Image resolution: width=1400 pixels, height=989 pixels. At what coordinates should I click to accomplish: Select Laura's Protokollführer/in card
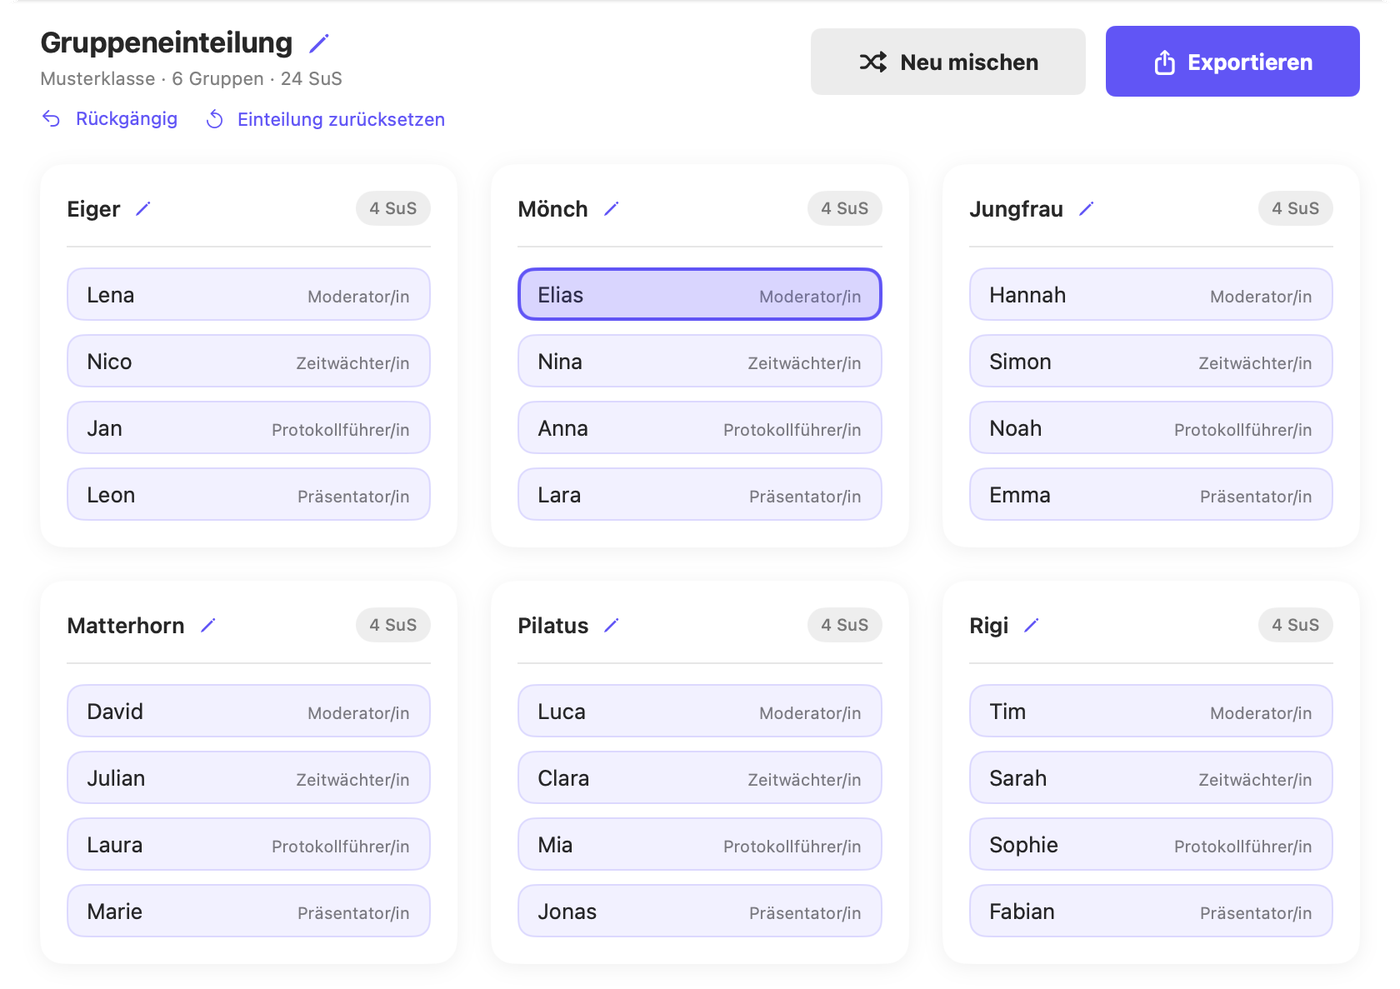249,845
